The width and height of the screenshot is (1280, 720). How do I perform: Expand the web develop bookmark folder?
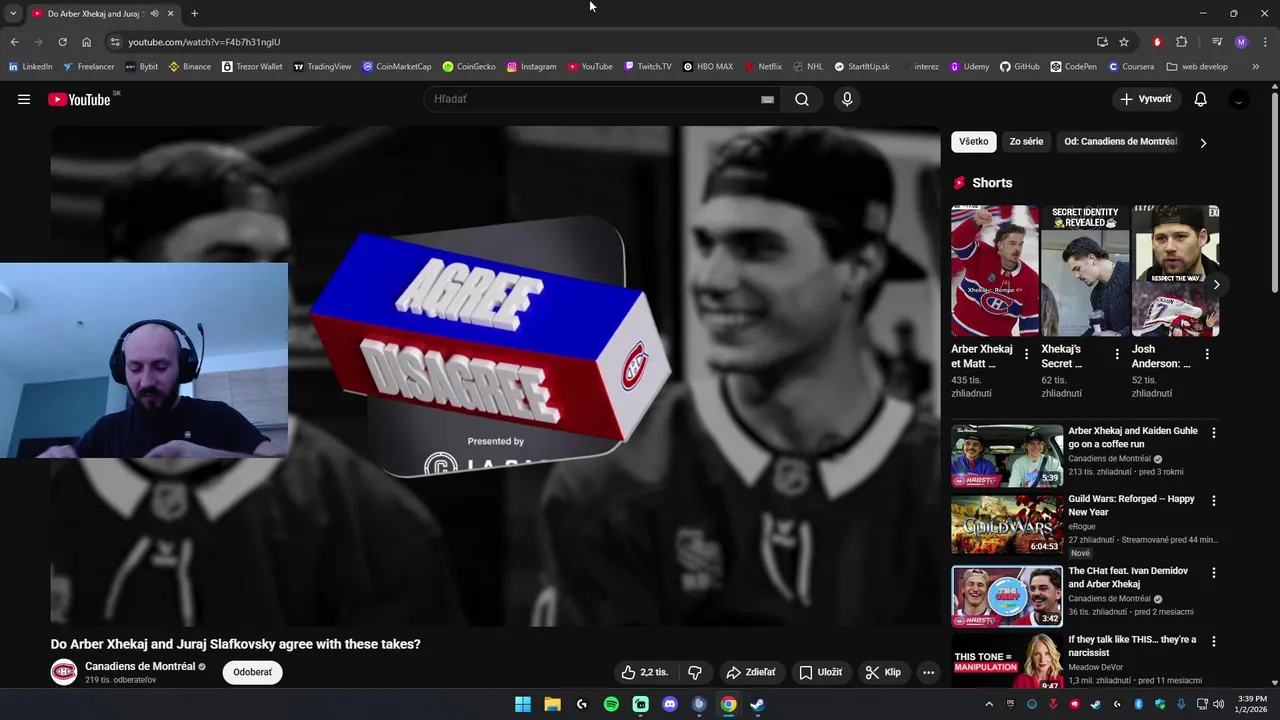click(x=1197, y=67)
